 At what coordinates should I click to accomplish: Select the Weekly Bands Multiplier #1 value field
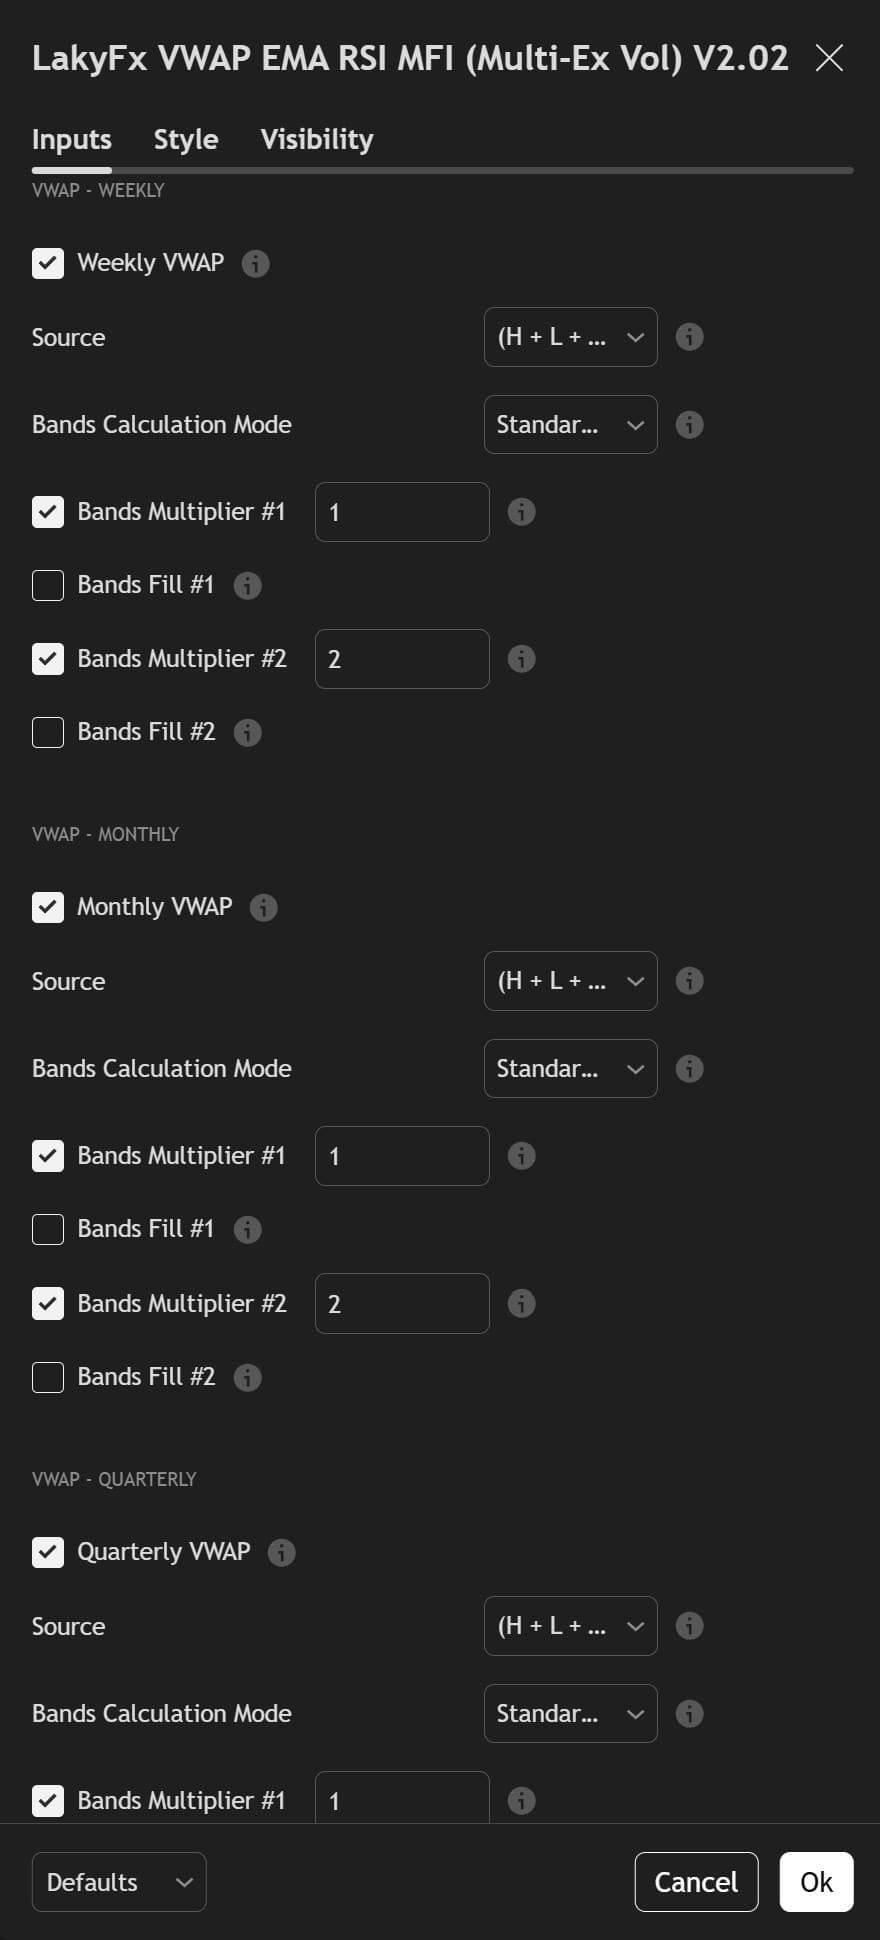(x=401, y=511)
